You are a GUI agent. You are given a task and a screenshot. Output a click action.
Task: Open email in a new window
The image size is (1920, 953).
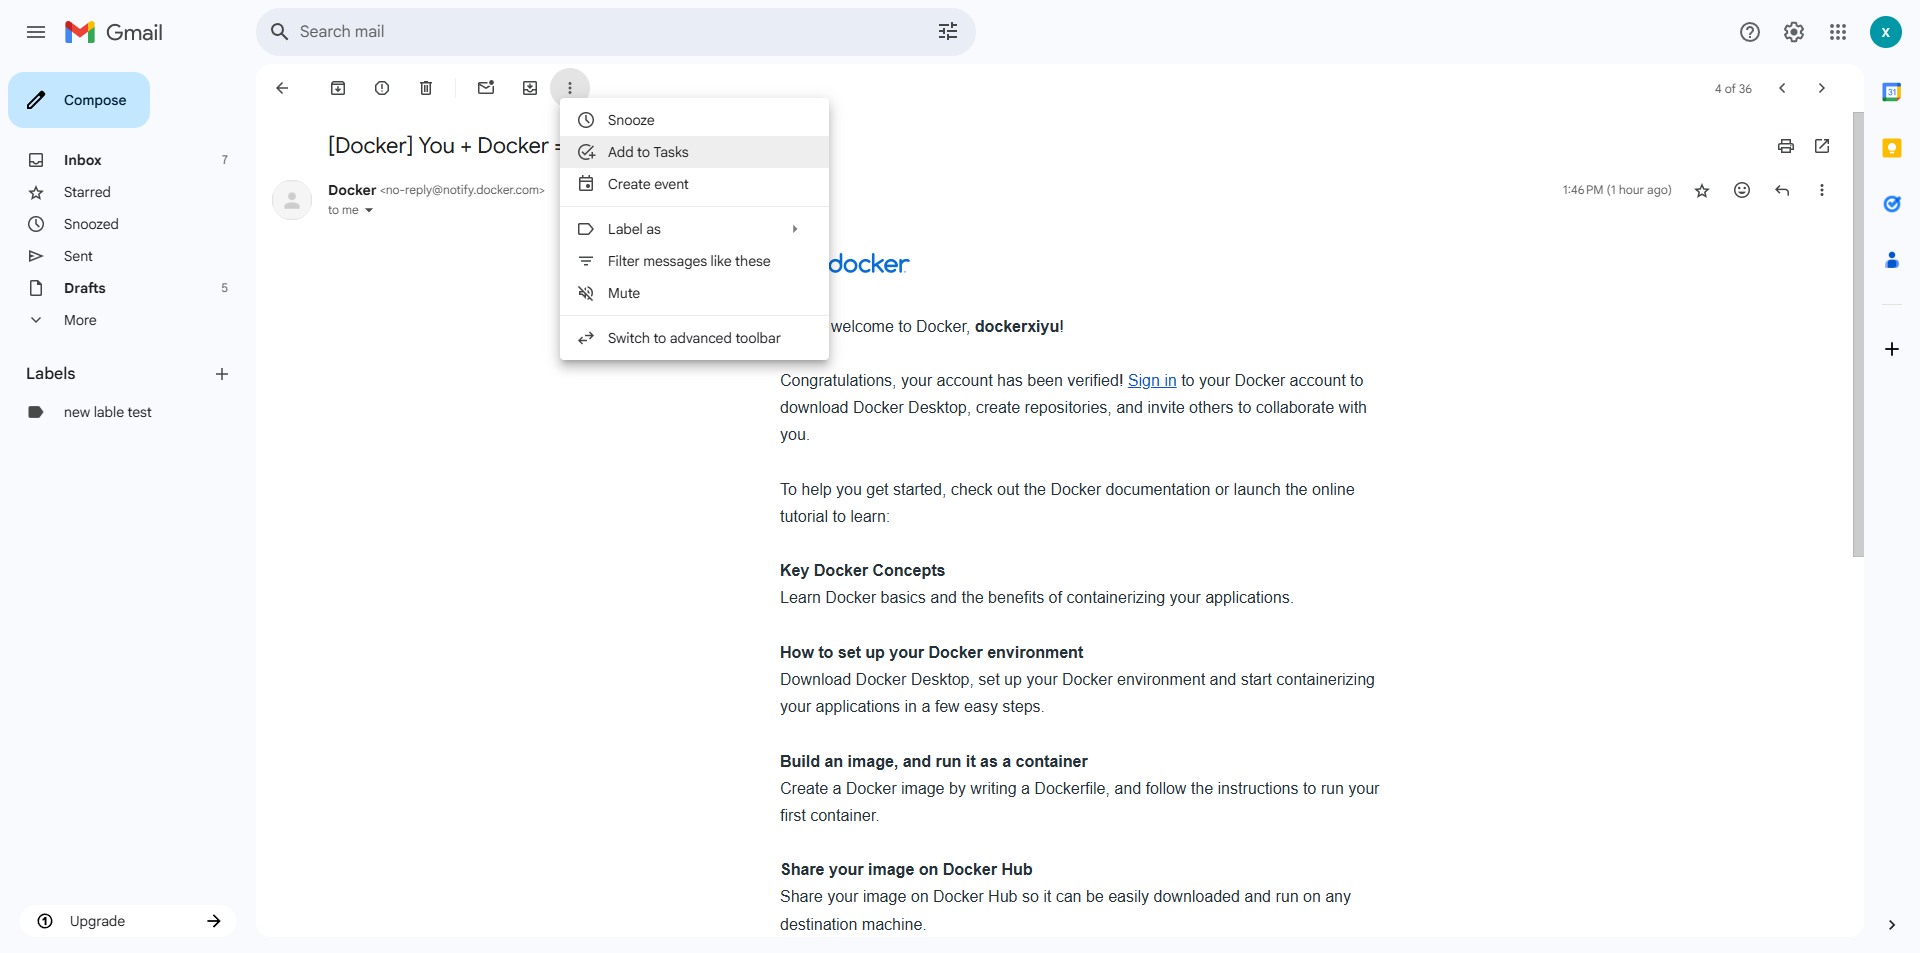tap(1822, 146)
